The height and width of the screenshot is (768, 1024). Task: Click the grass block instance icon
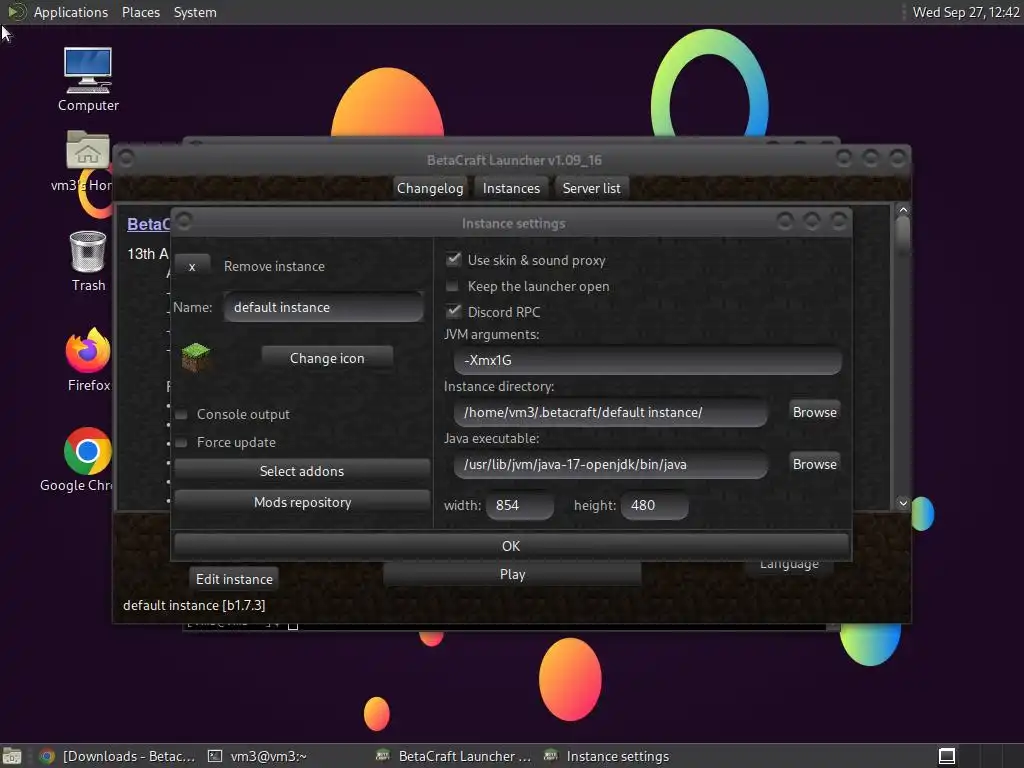[x=195, y=357]
